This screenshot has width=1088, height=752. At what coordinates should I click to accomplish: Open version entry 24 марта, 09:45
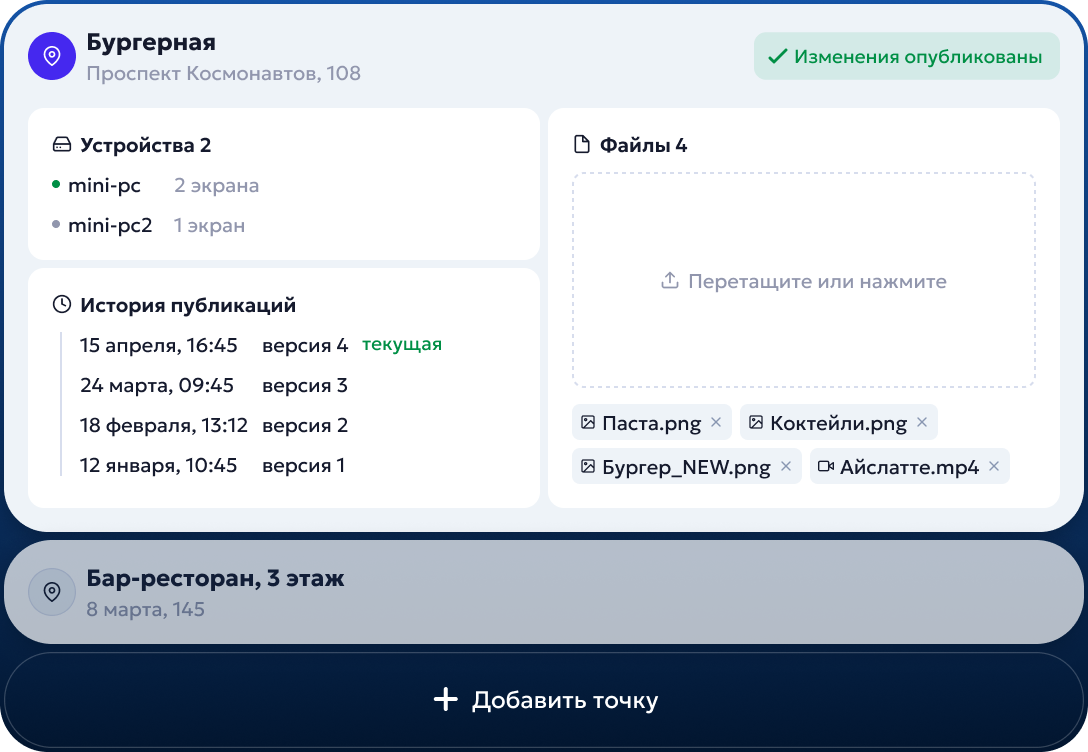coord(157,385)
